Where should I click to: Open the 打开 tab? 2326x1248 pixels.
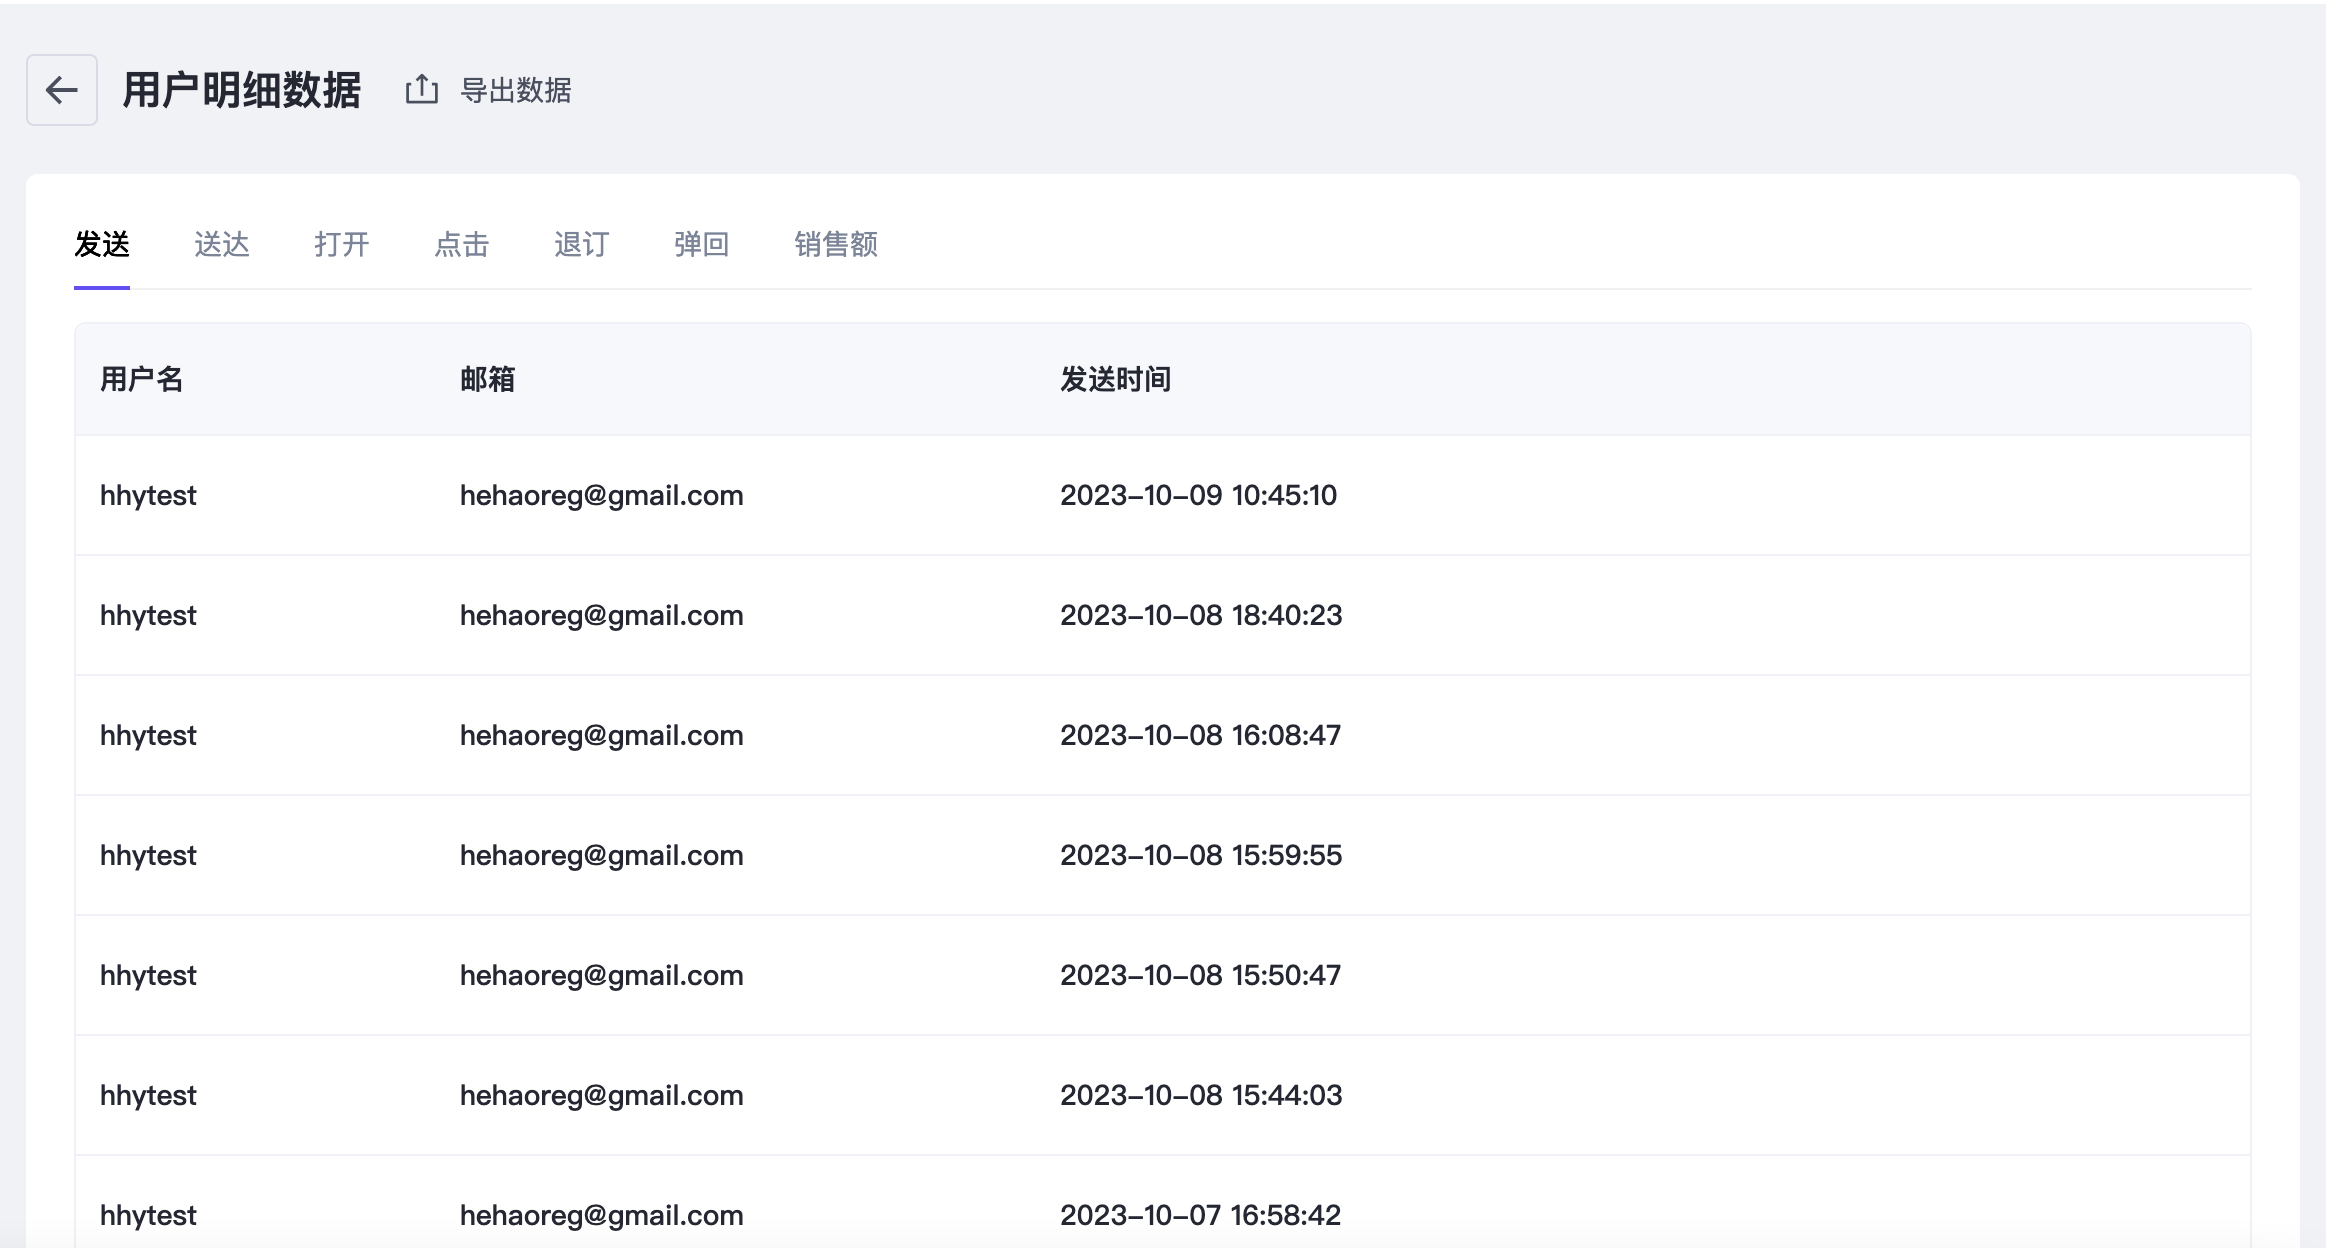[x=341, y=244]
